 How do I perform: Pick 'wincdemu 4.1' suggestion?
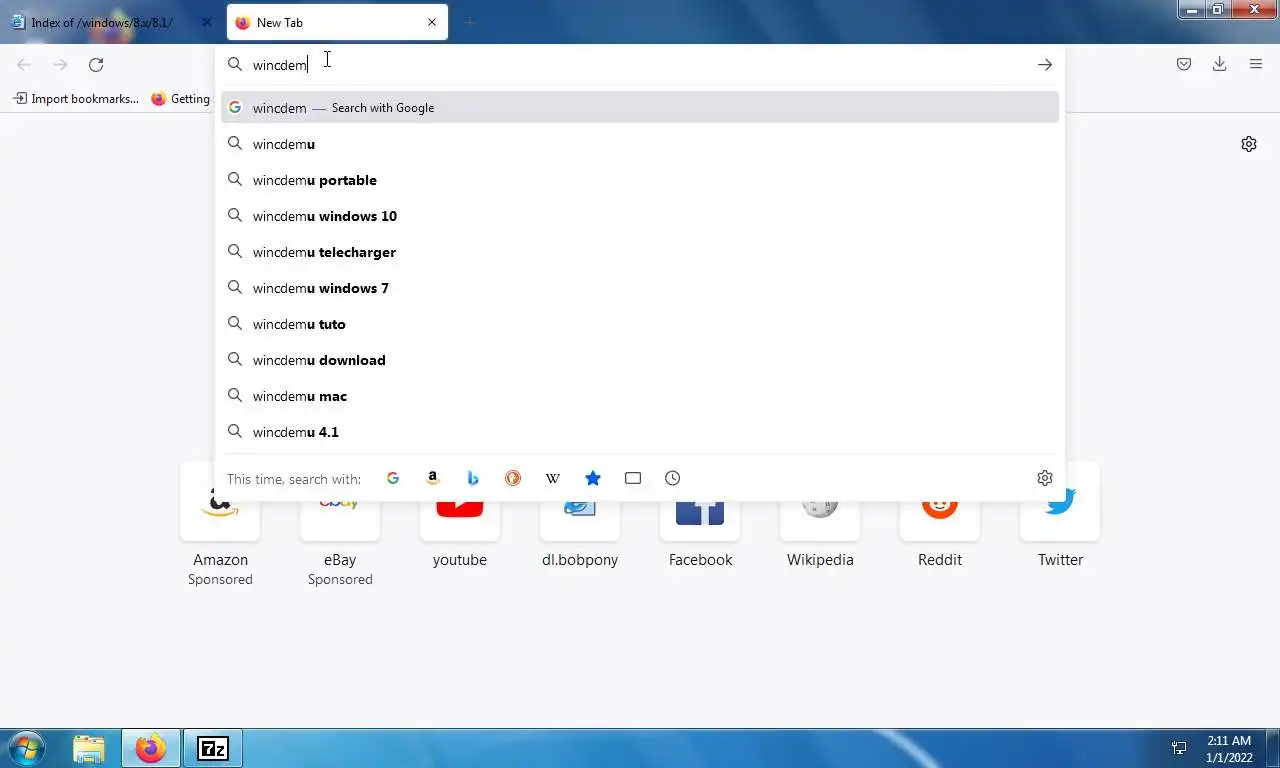pyautogui.click(x=640, y=432)
